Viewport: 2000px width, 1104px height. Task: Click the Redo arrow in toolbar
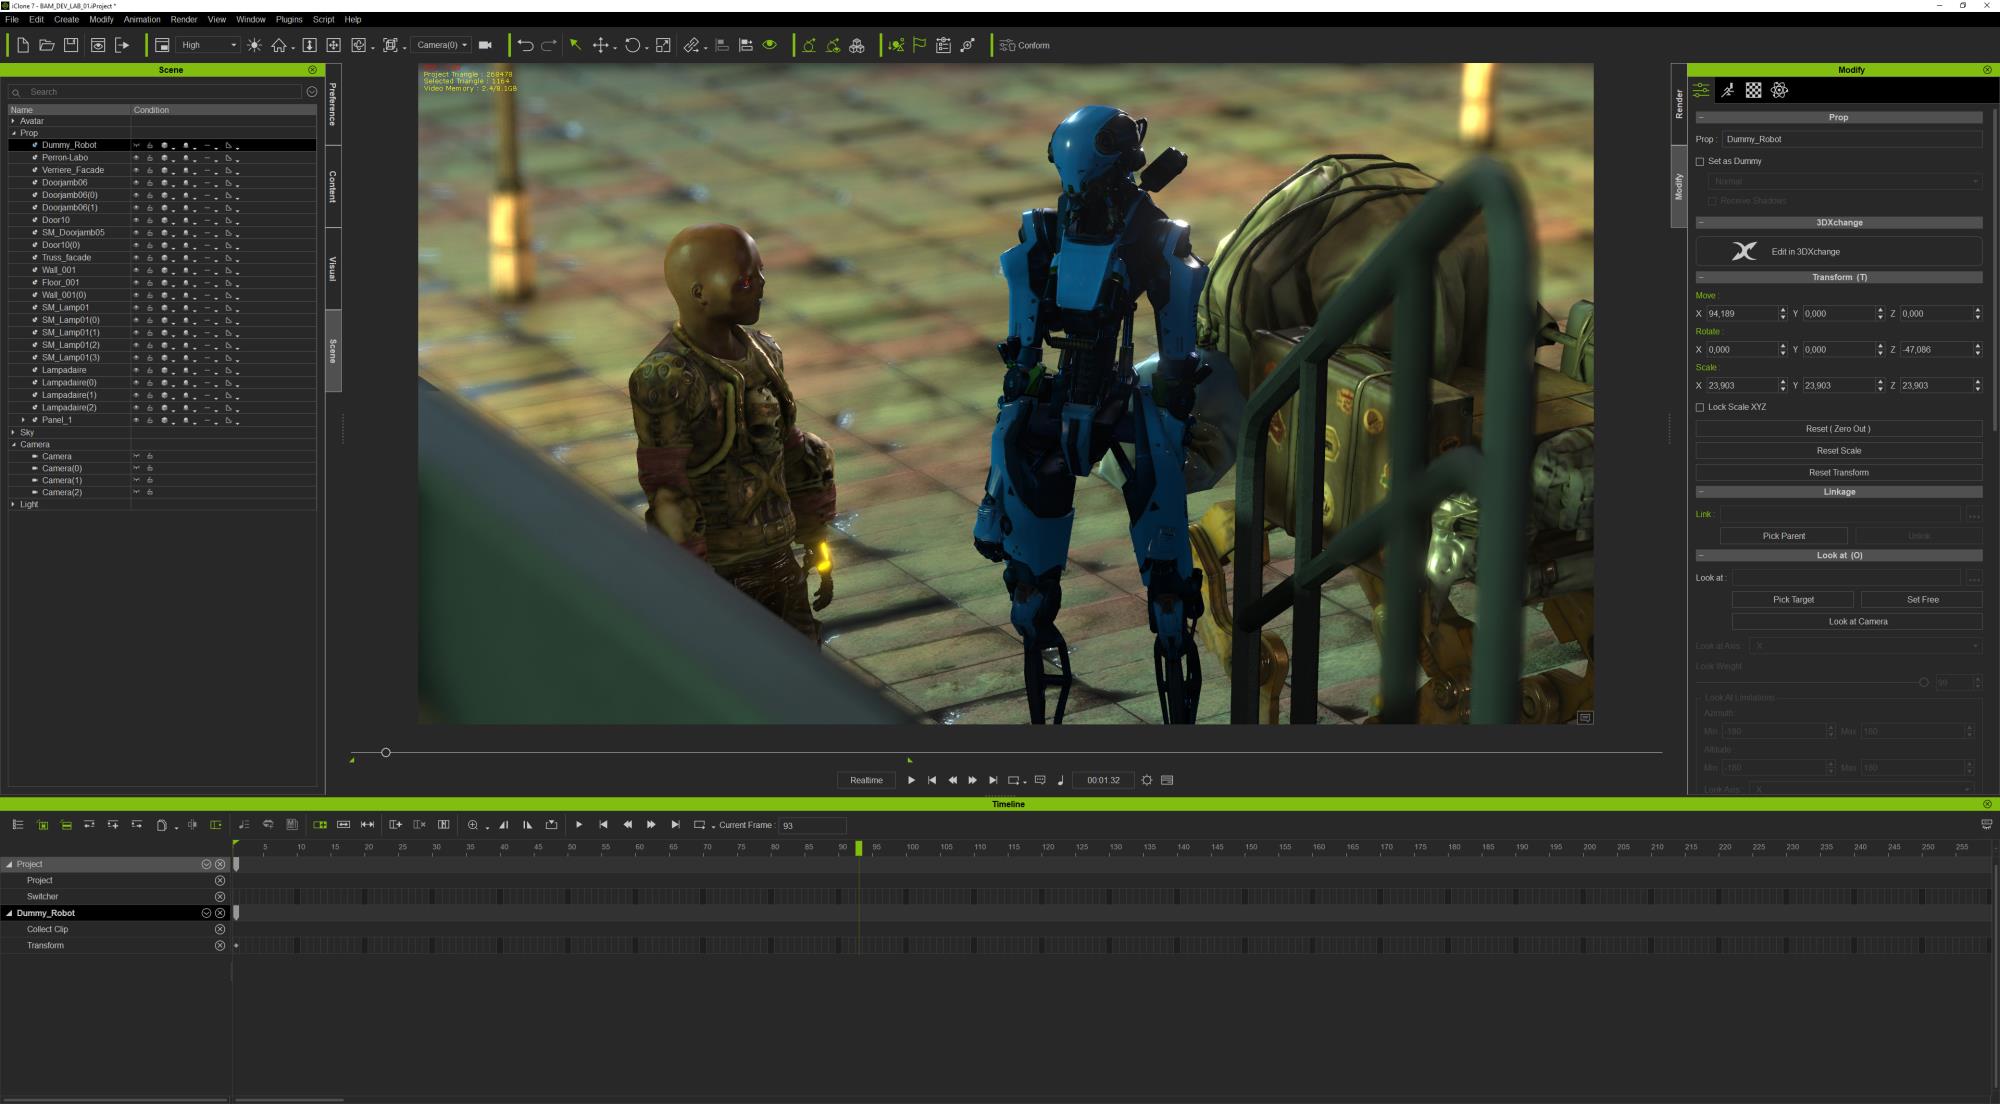click(549, 45)
